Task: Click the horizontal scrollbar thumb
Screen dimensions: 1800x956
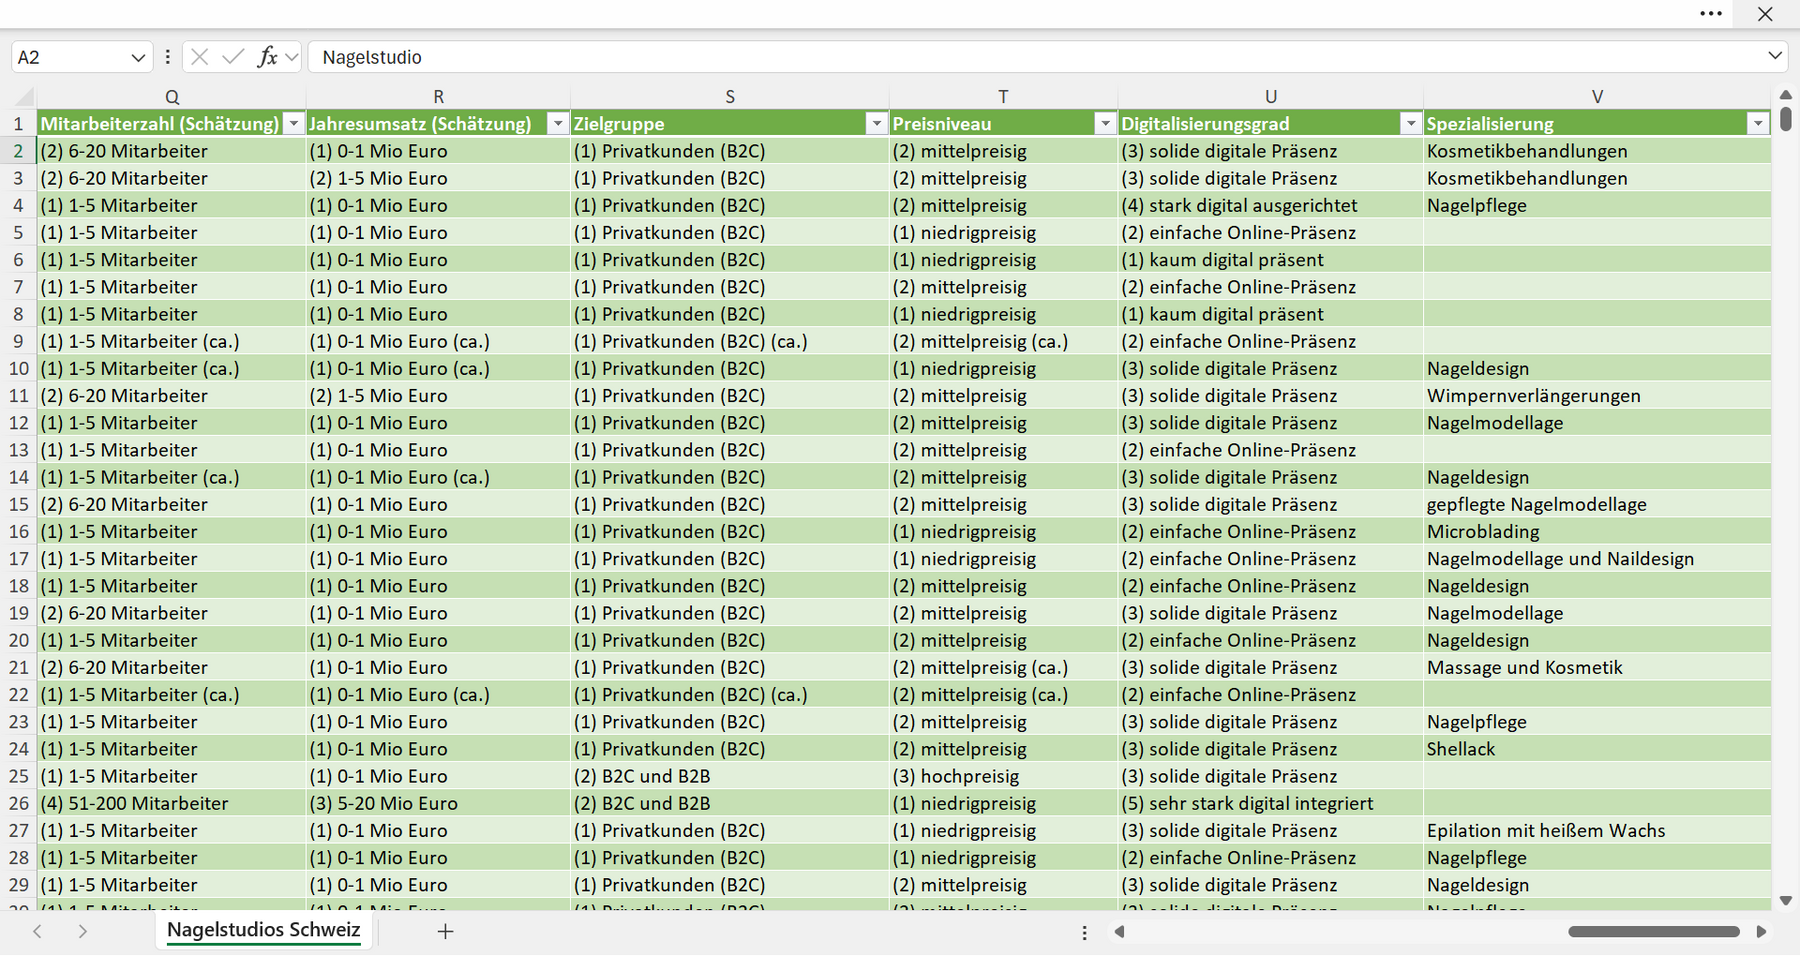Action: pyautogui.click(x=1654, y=932)
